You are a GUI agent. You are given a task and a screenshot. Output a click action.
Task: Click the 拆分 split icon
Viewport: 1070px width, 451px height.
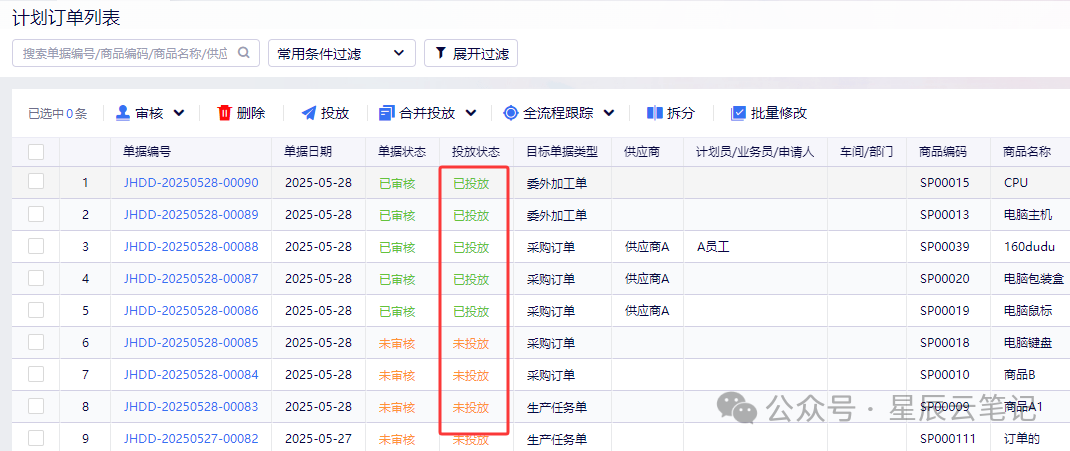pyautogui.click(x=654, y=113)
